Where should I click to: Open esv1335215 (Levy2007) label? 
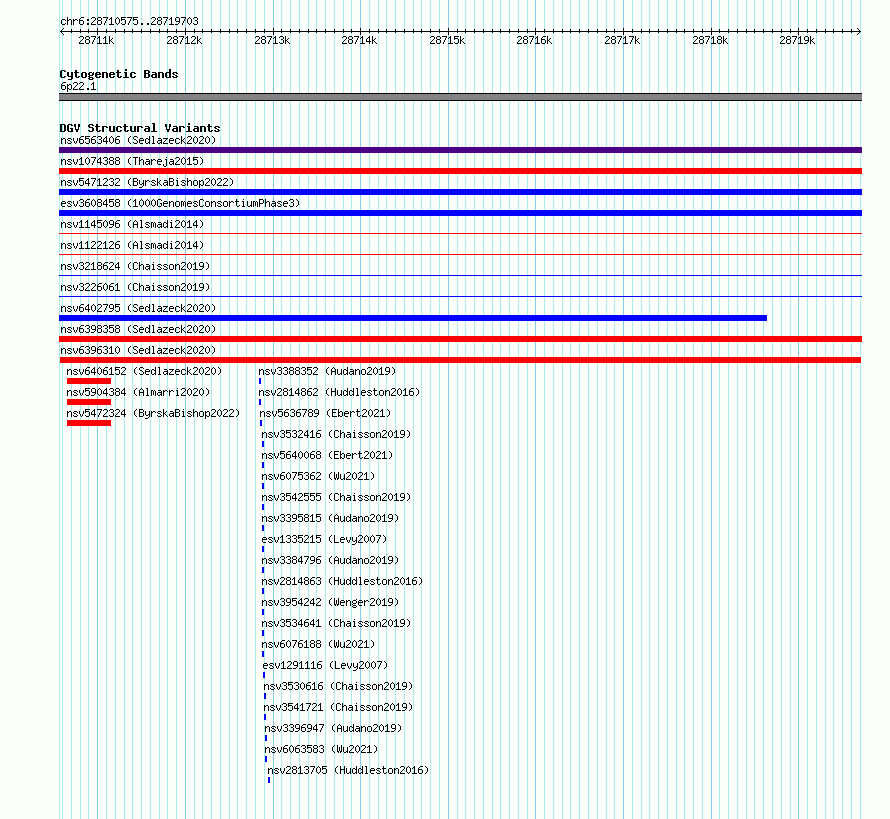(x=324, y=539)
